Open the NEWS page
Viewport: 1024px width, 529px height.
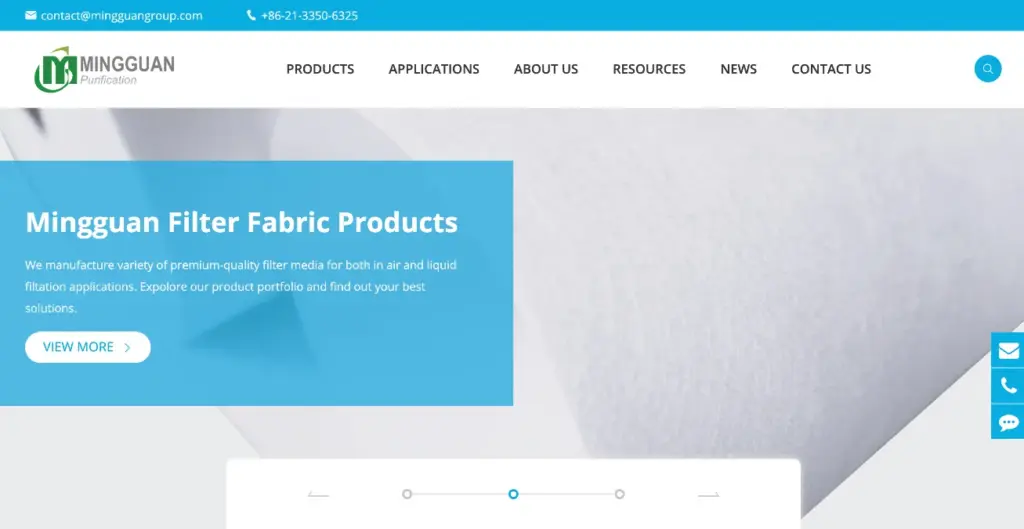[x=739, y=69]
